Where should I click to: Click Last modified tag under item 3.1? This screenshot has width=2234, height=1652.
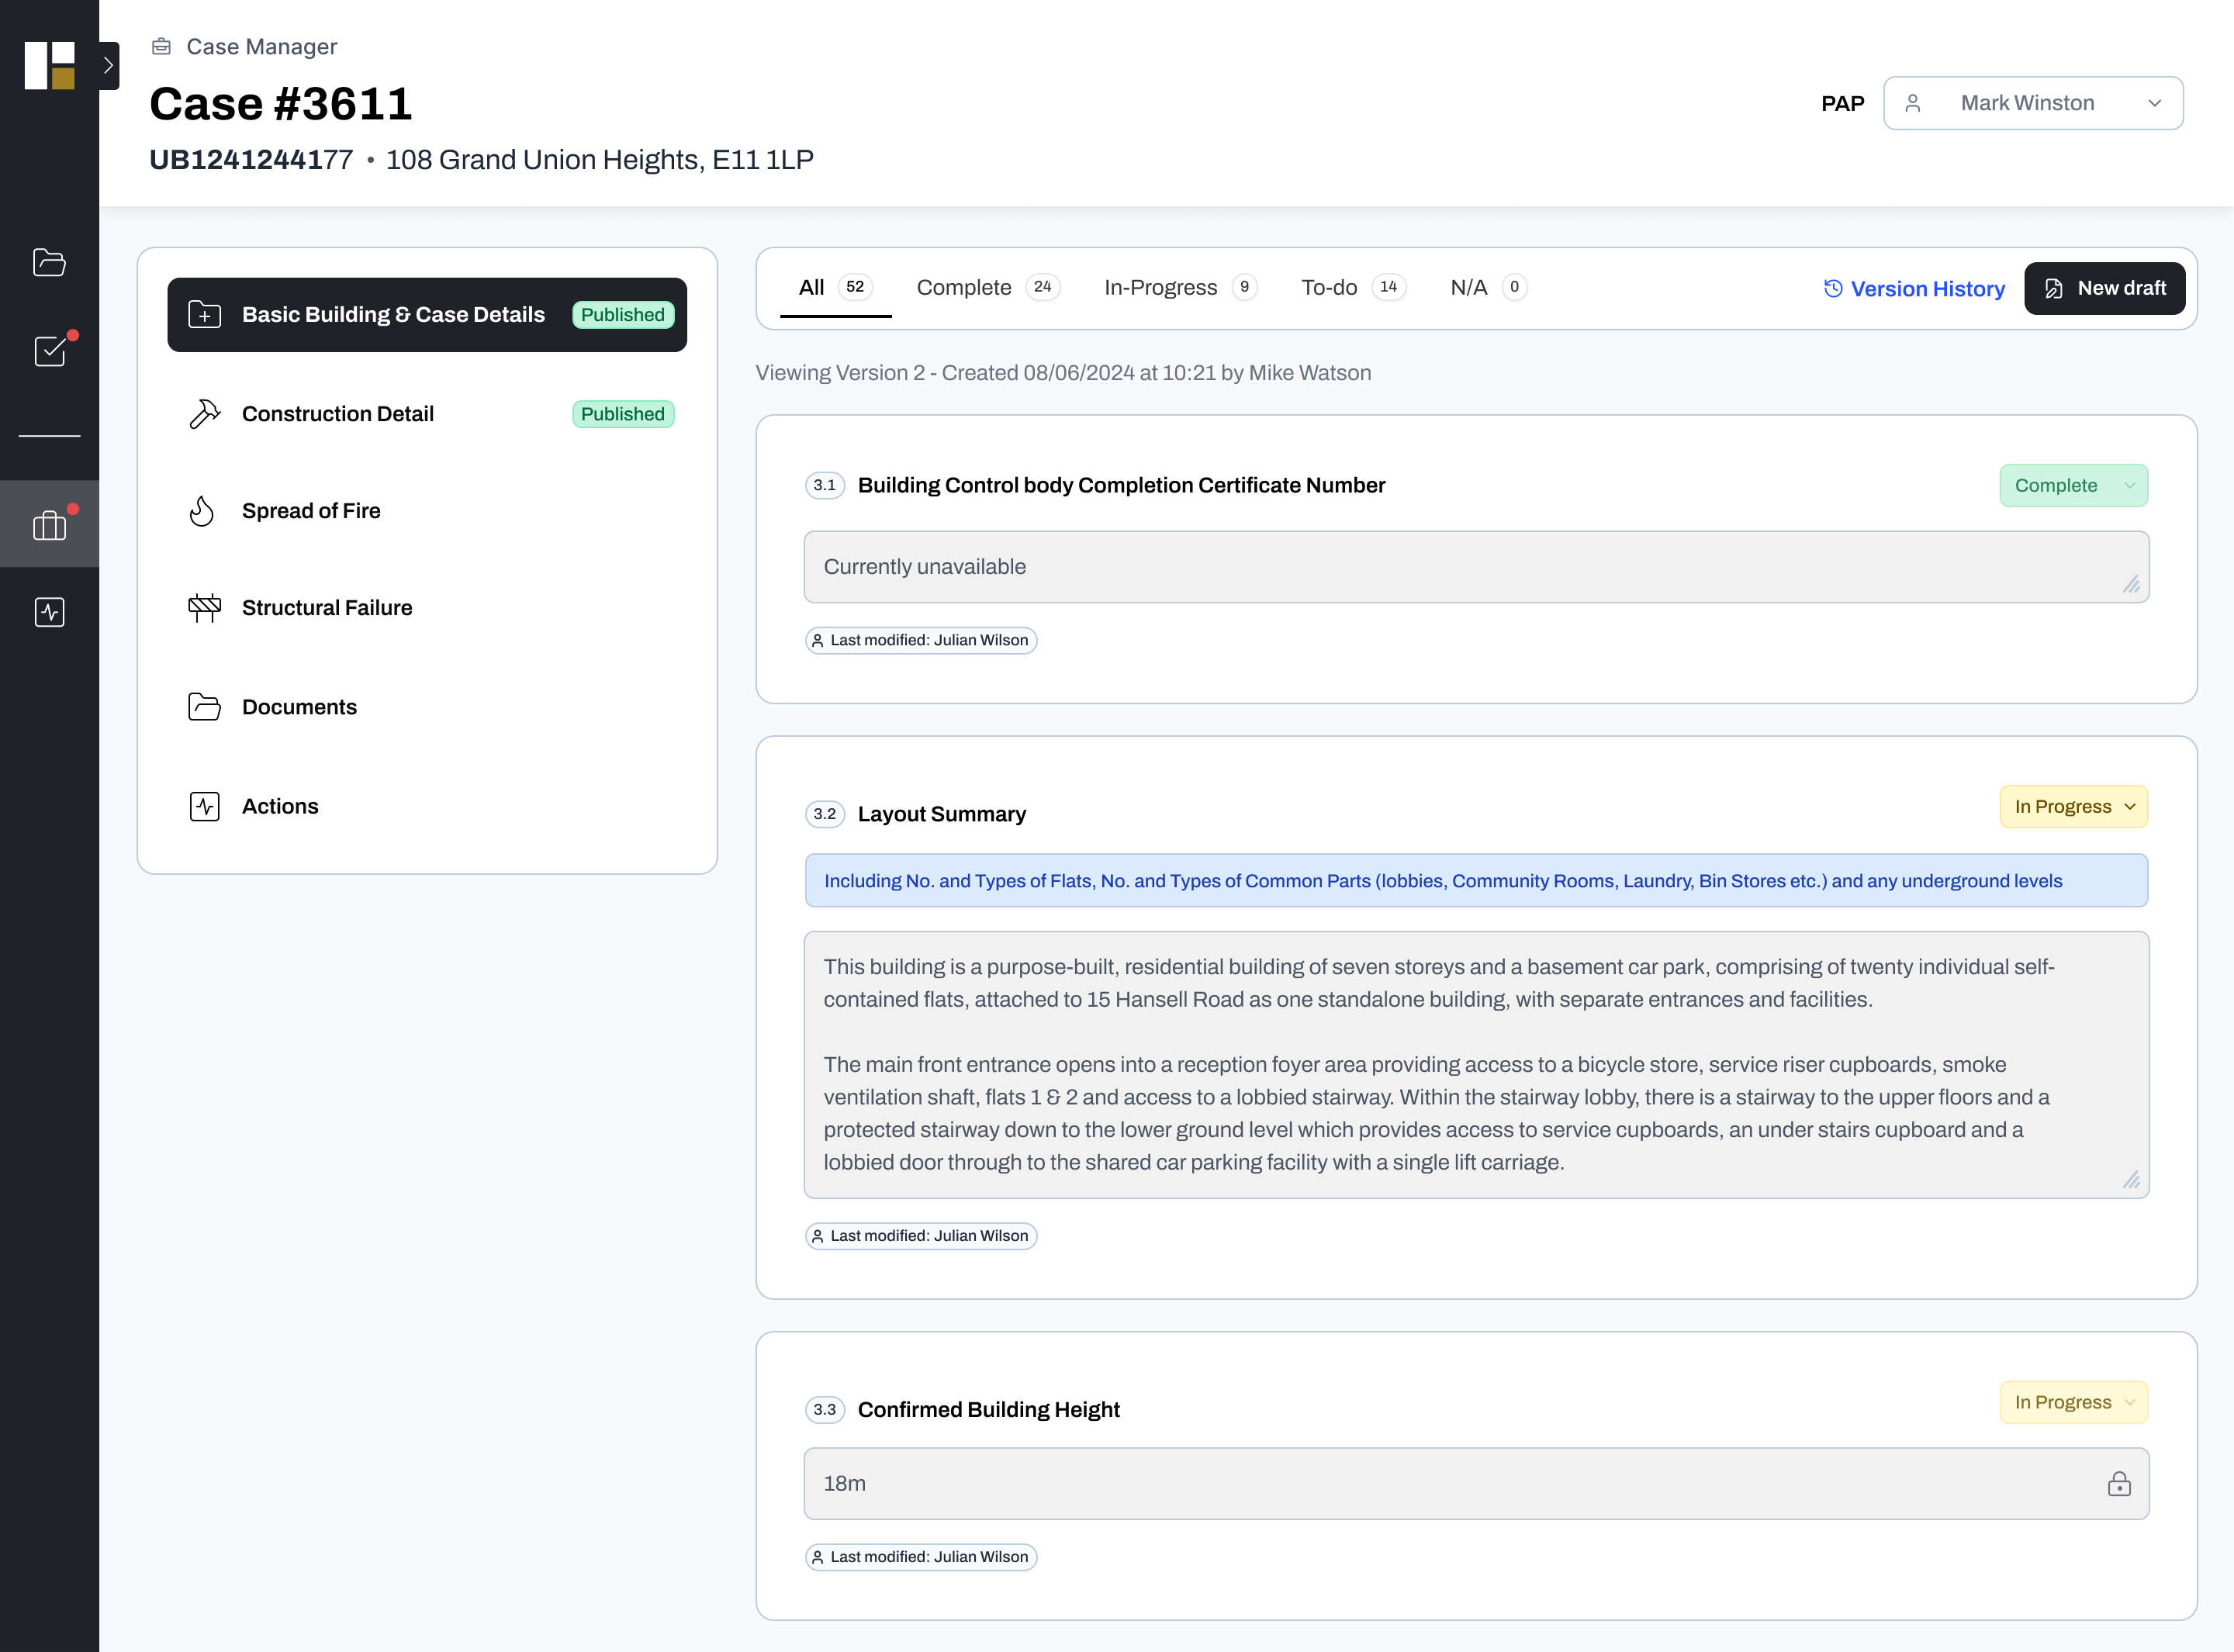click(x=921, y=641)
